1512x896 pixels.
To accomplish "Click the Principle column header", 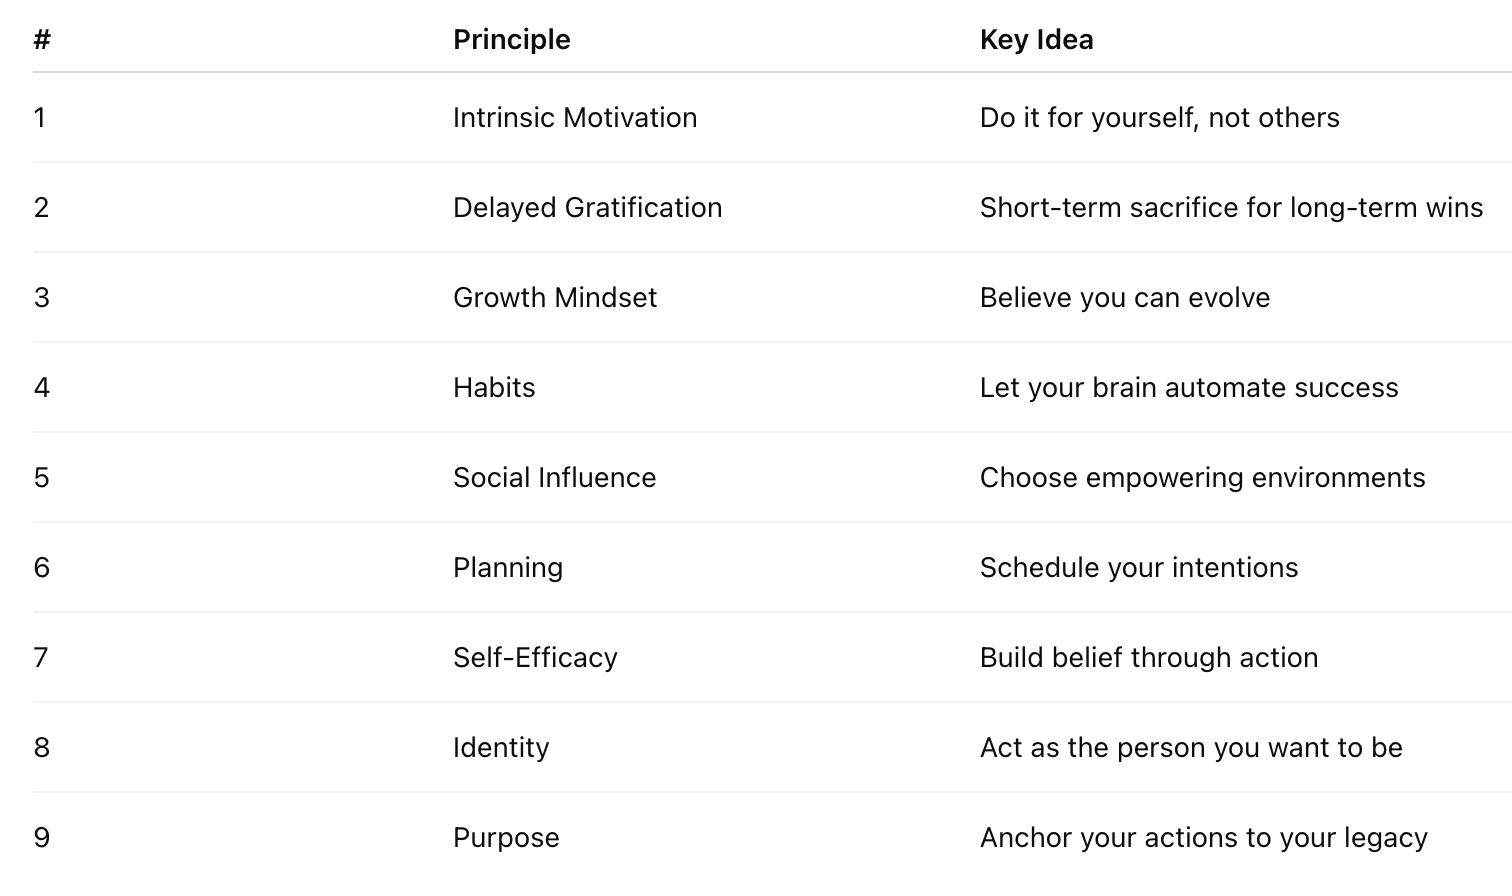I will [x=511, y=40].
